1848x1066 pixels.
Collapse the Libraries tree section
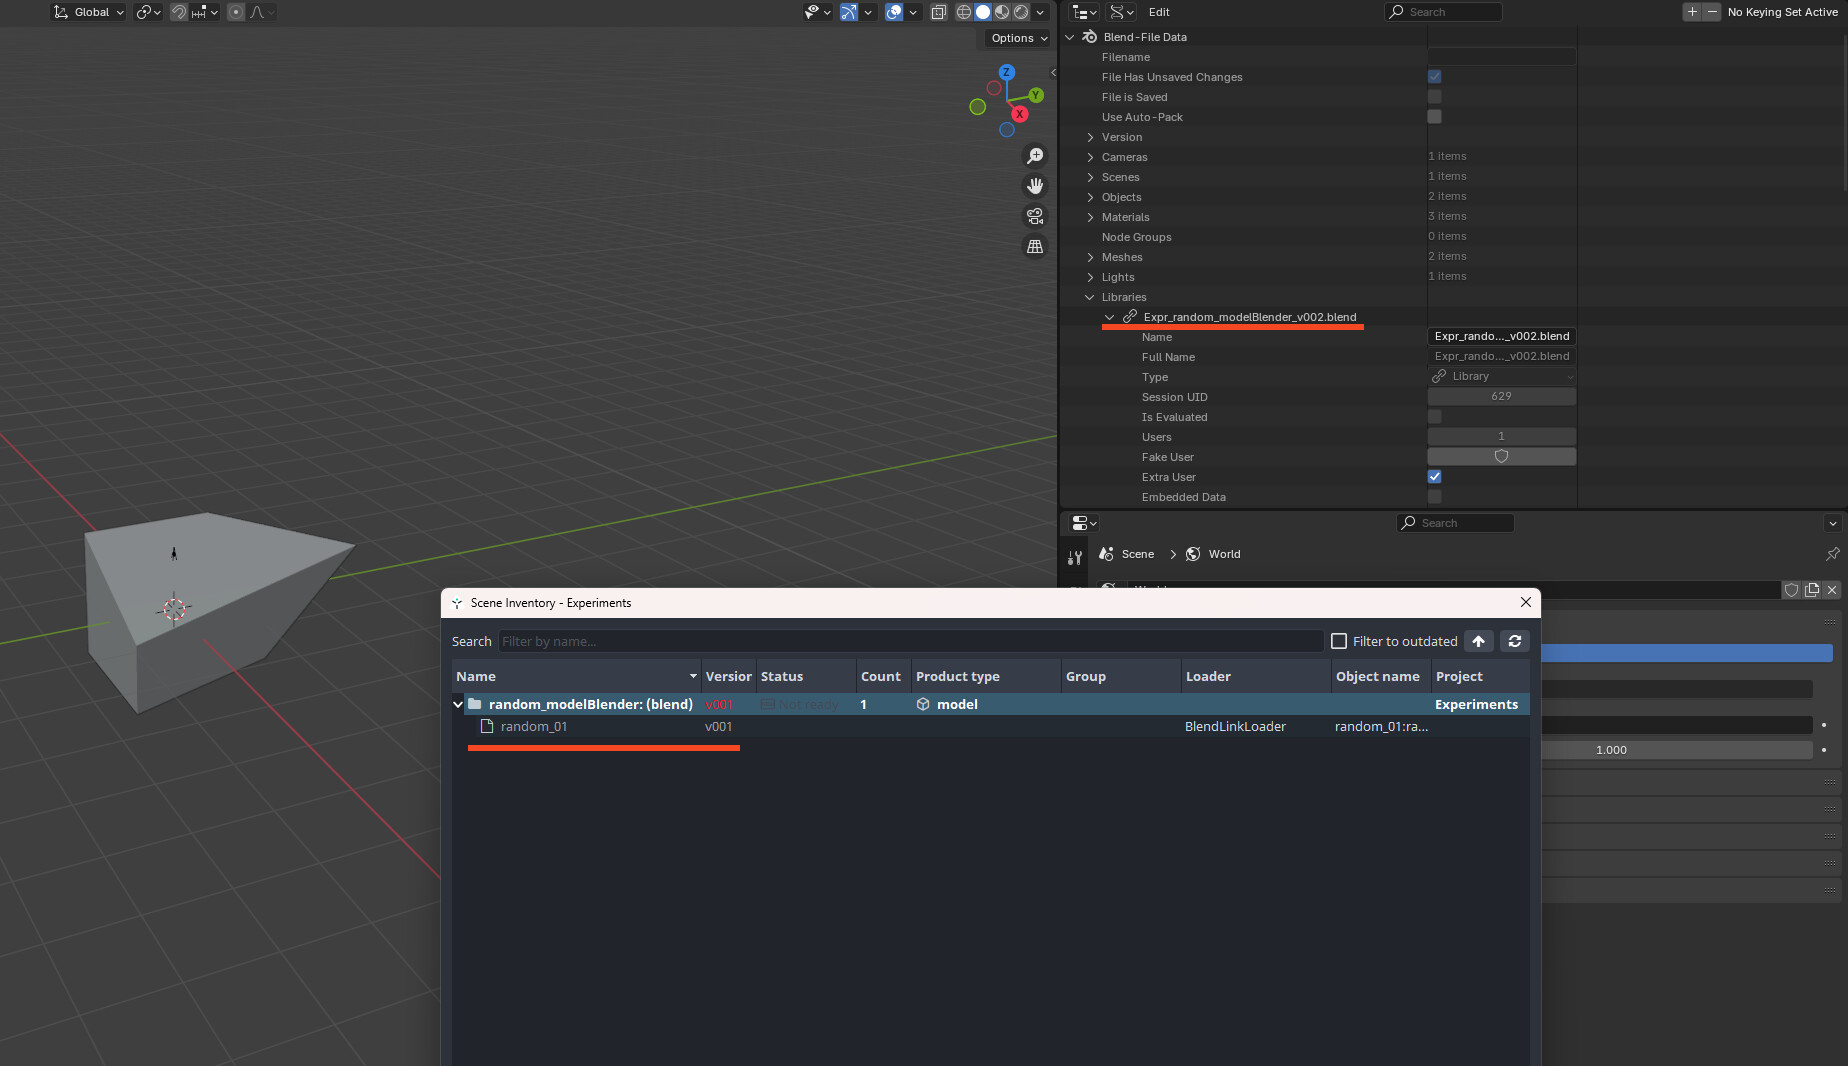[1090, 297]
